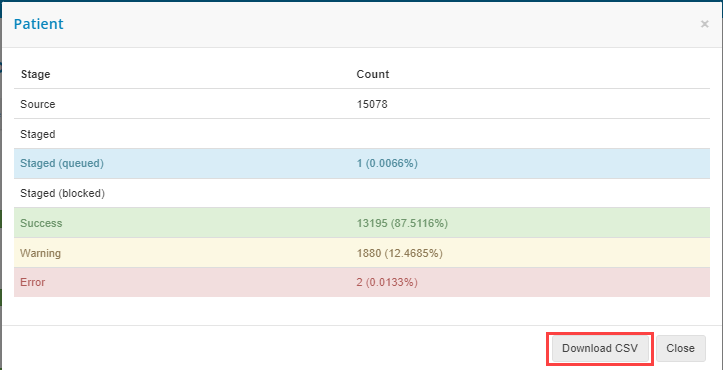Screen dimensions: 723x370
Task: Select the Patient dialog title
Action: click(x=39, y=24)
